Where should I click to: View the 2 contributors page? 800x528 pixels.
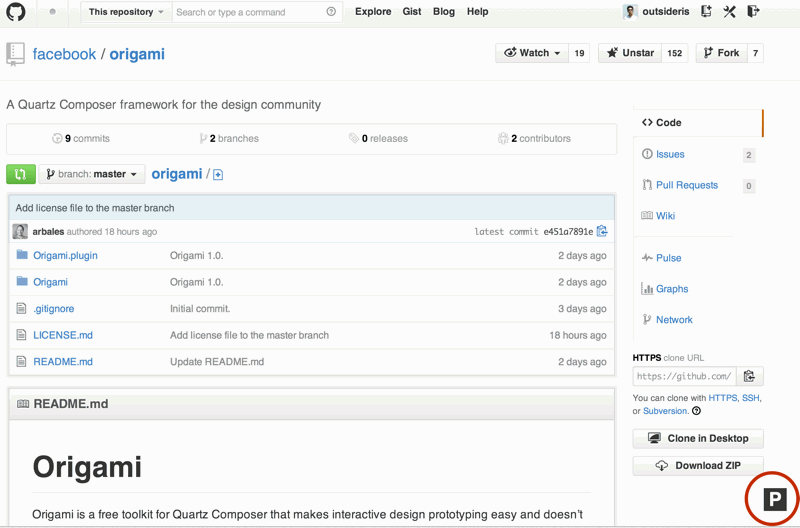point(535,138)
